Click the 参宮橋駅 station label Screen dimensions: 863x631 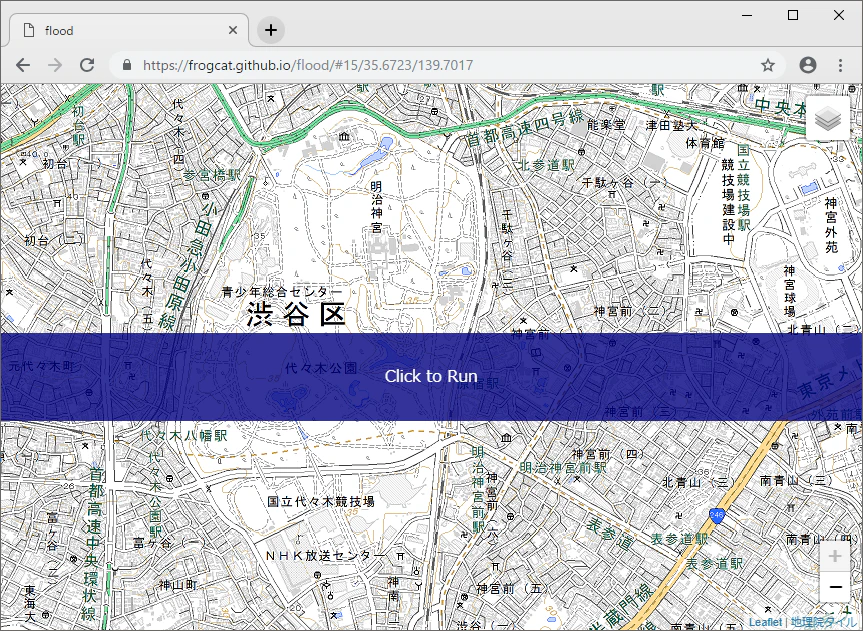point(212,175)
